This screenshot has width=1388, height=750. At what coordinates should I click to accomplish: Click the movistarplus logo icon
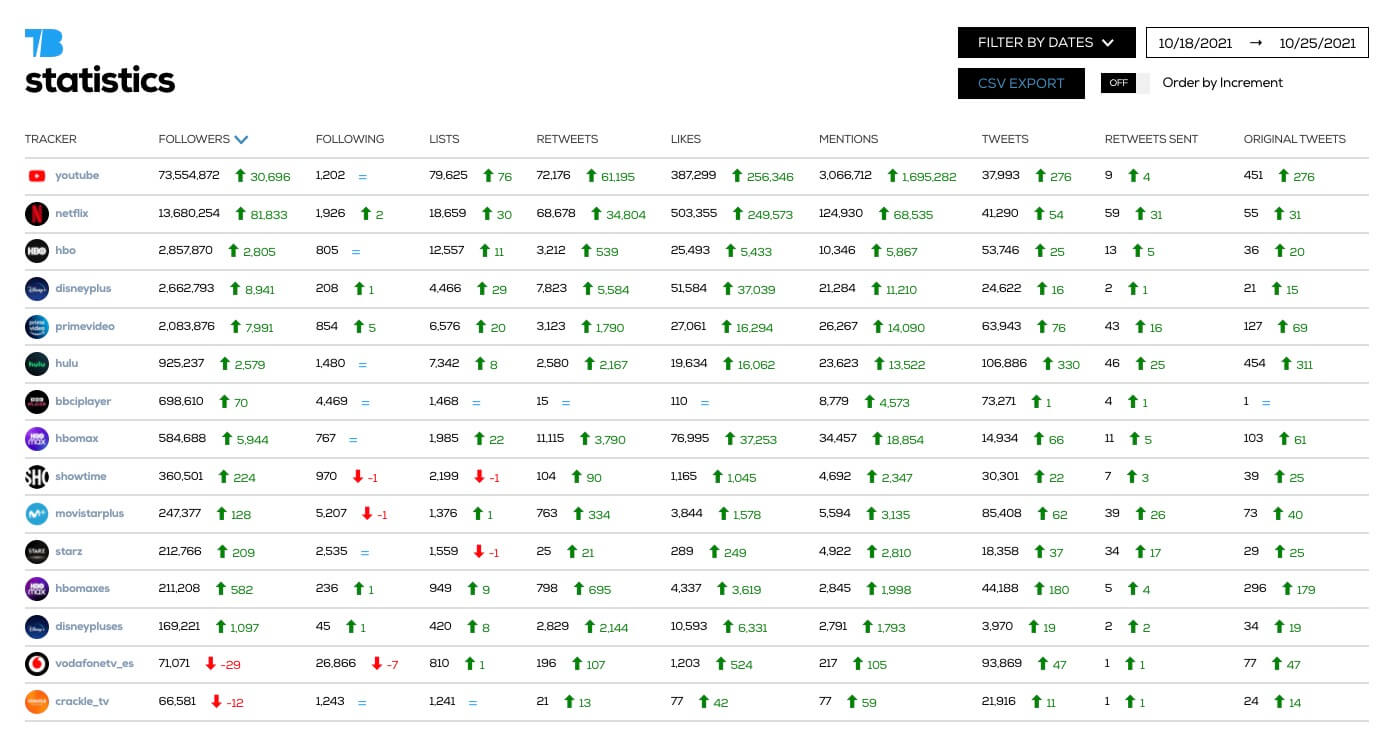37,514
